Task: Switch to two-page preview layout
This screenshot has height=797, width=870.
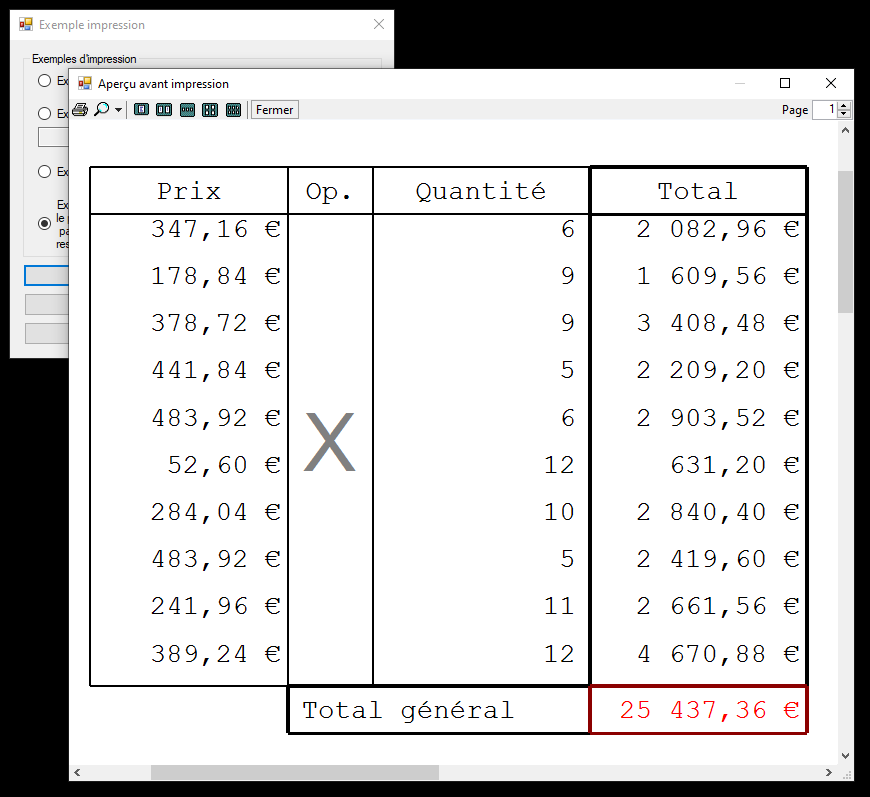Action: (x=164, y=110)
